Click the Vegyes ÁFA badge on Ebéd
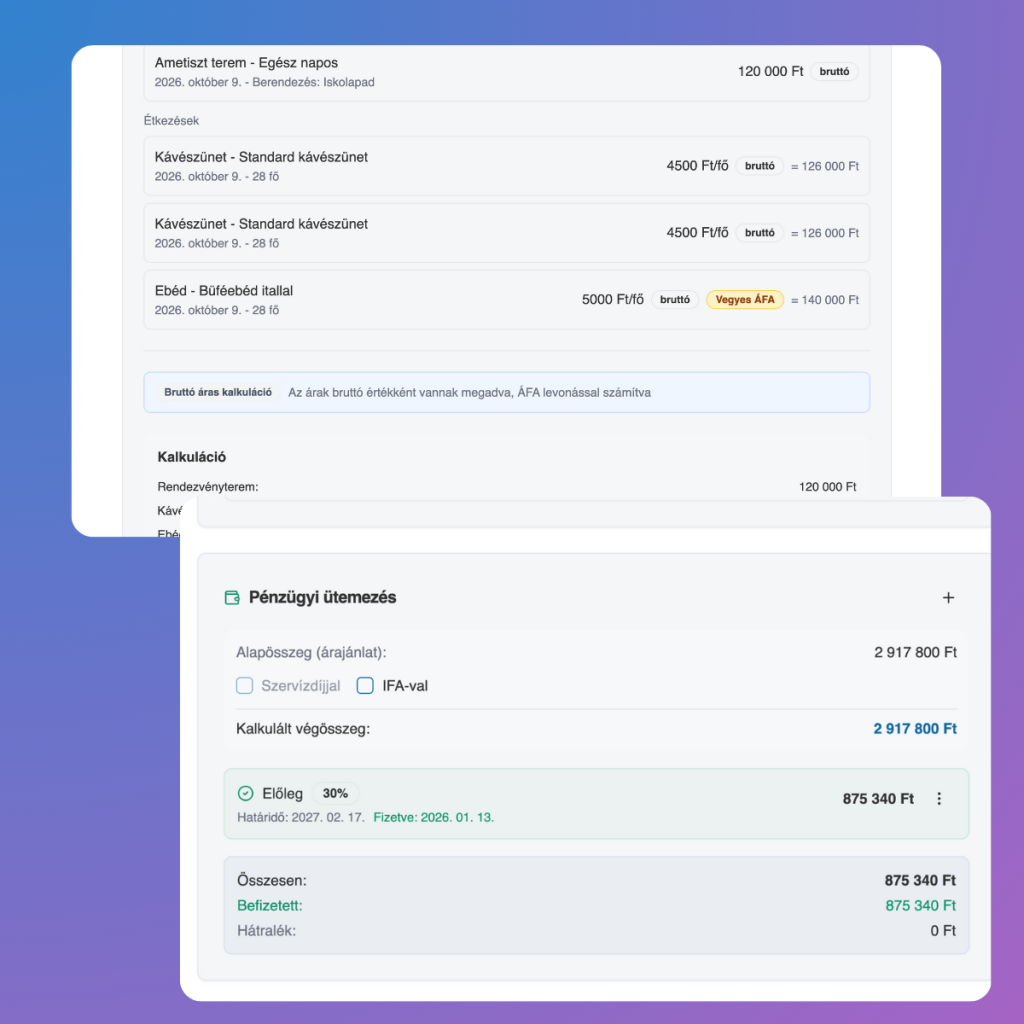 click(x=744, y=299)
